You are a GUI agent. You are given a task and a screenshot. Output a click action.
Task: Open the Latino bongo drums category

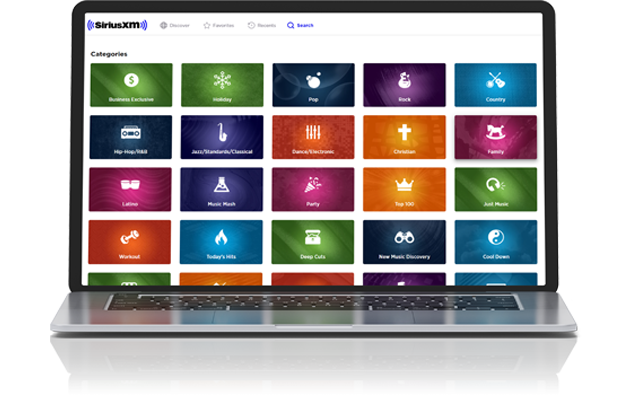tap(130, 189)
